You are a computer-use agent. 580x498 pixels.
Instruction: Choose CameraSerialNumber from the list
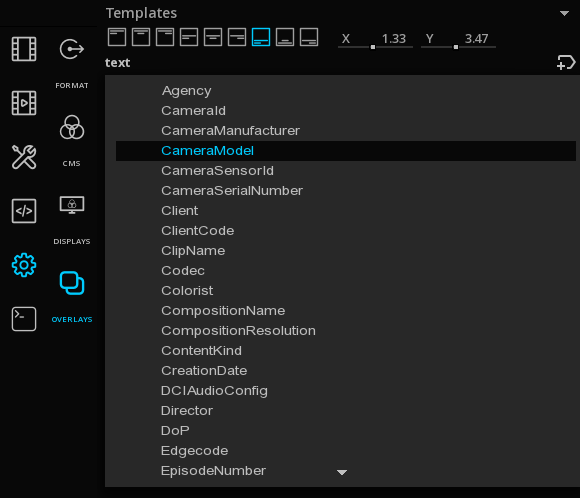[232, 191]
